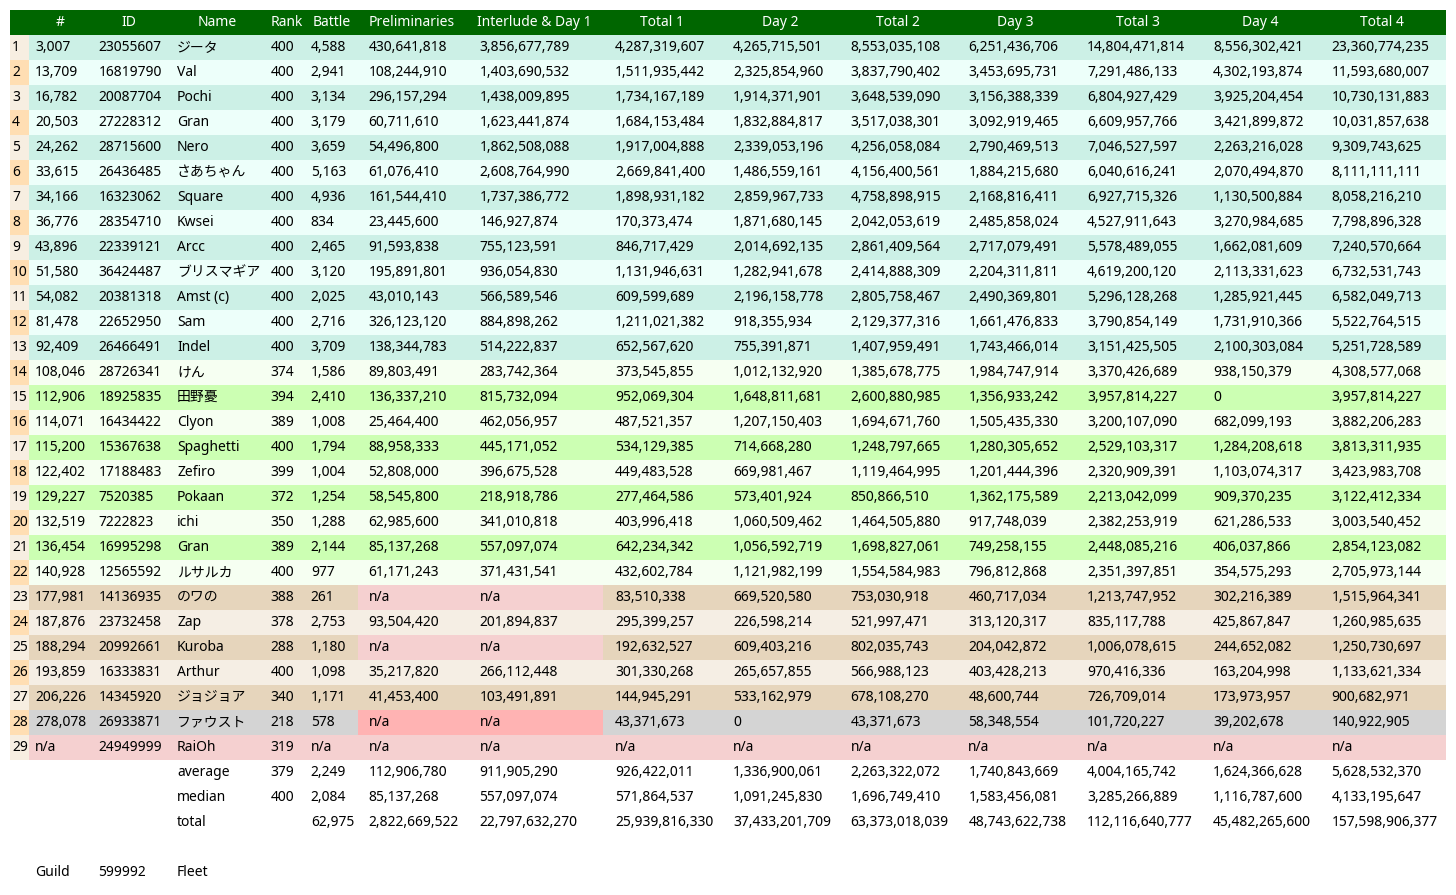
Task: Select the "Total 3" column header
Action: tap(1138, 21)
